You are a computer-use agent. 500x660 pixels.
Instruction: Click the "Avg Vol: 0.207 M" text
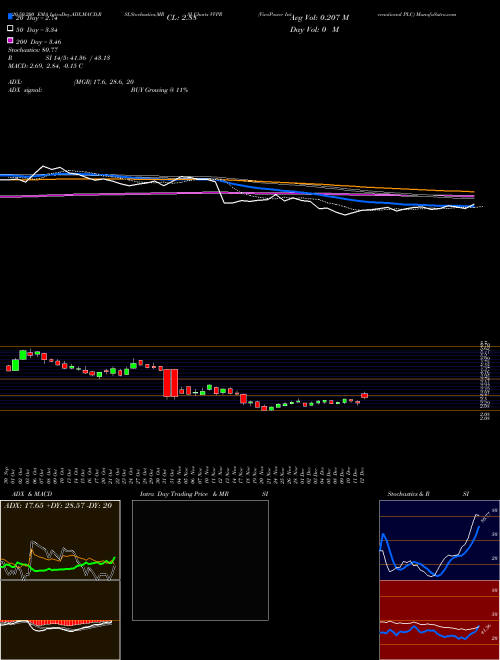(x=319, y=18)
